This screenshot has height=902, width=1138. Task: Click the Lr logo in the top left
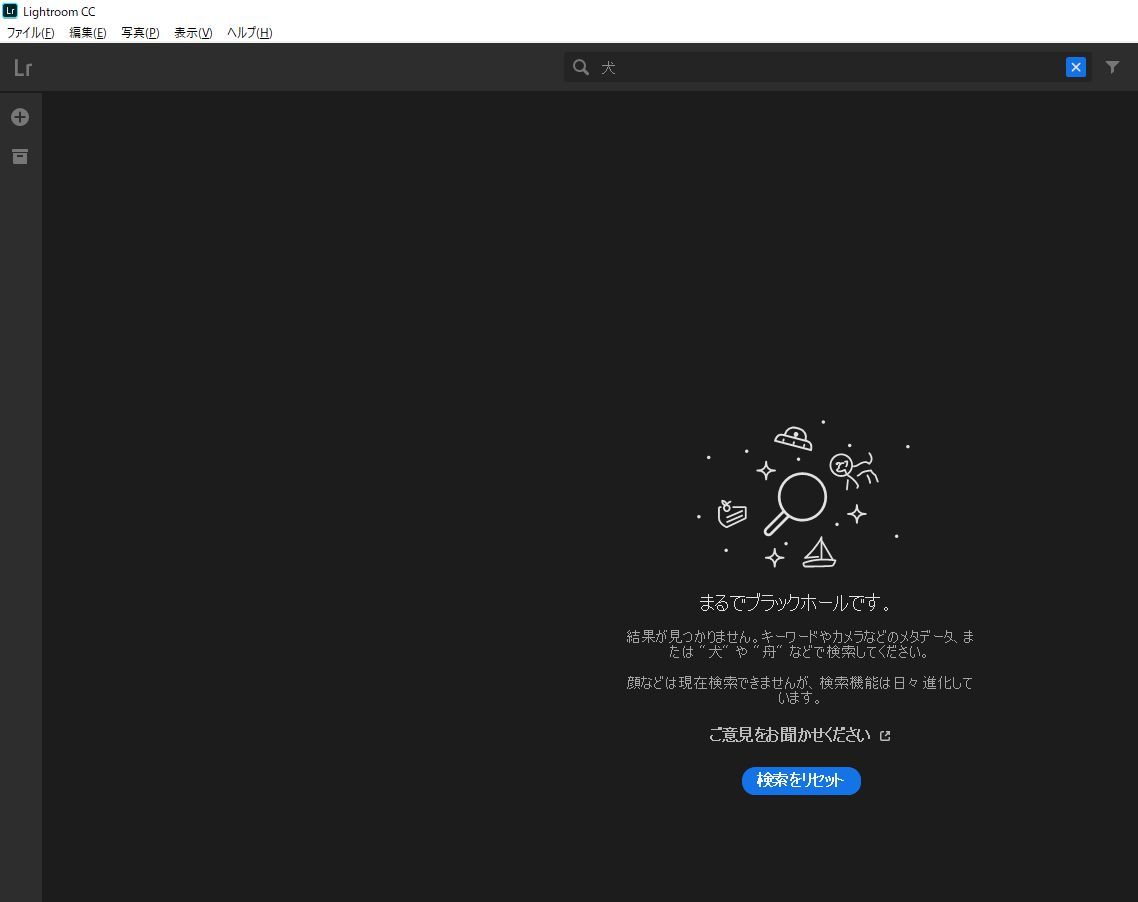tap(22, 68)
